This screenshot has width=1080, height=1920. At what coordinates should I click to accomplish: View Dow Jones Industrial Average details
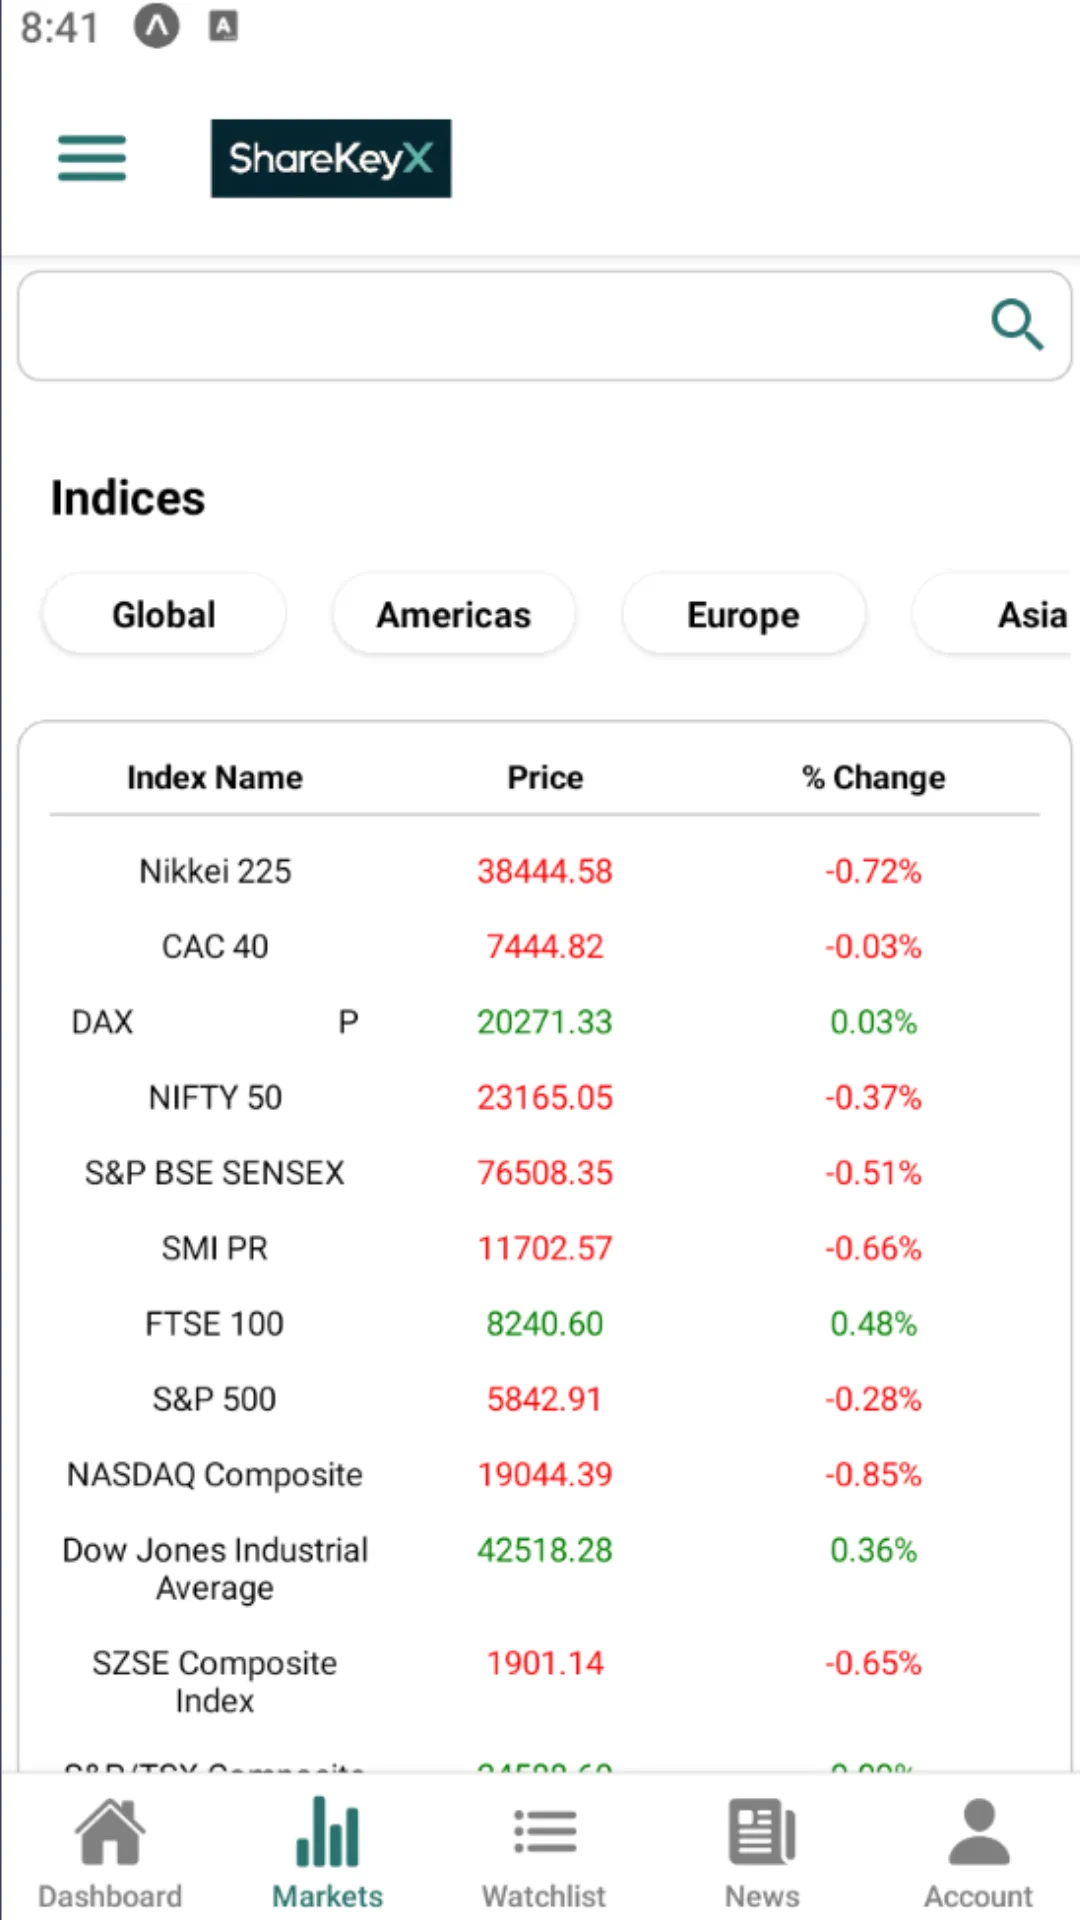(x=215, y=1568)
